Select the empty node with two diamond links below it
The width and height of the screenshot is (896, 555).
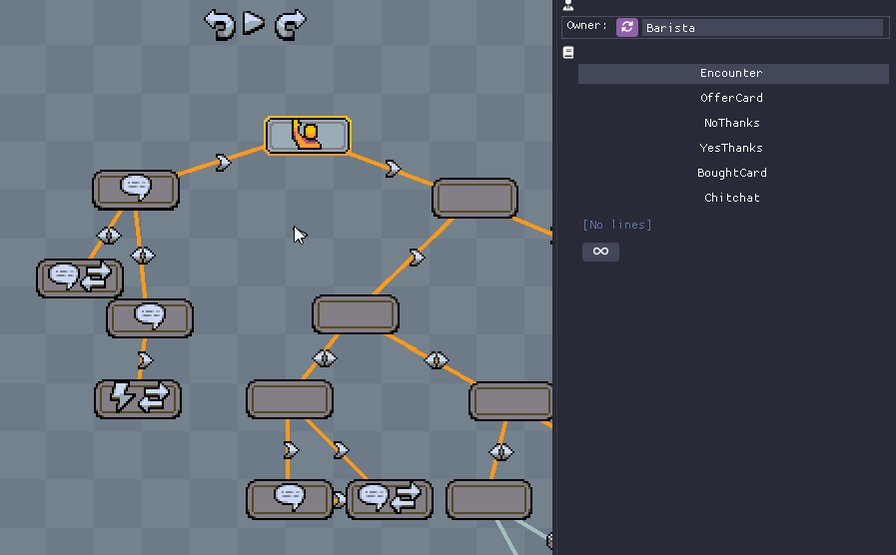point(355,314)
